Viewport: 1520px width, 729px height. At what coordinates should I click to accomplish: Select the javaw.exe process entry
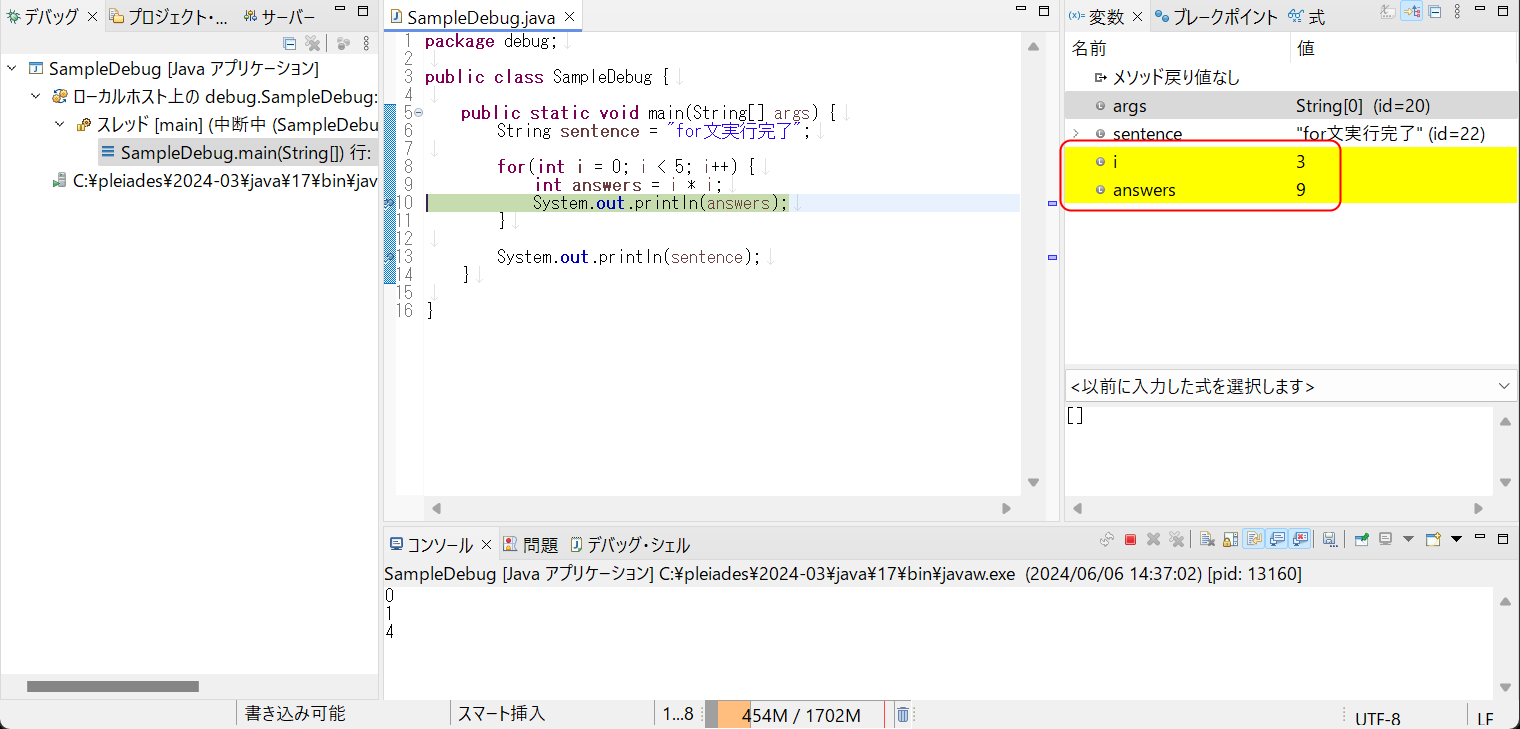[x=214, y=181]
